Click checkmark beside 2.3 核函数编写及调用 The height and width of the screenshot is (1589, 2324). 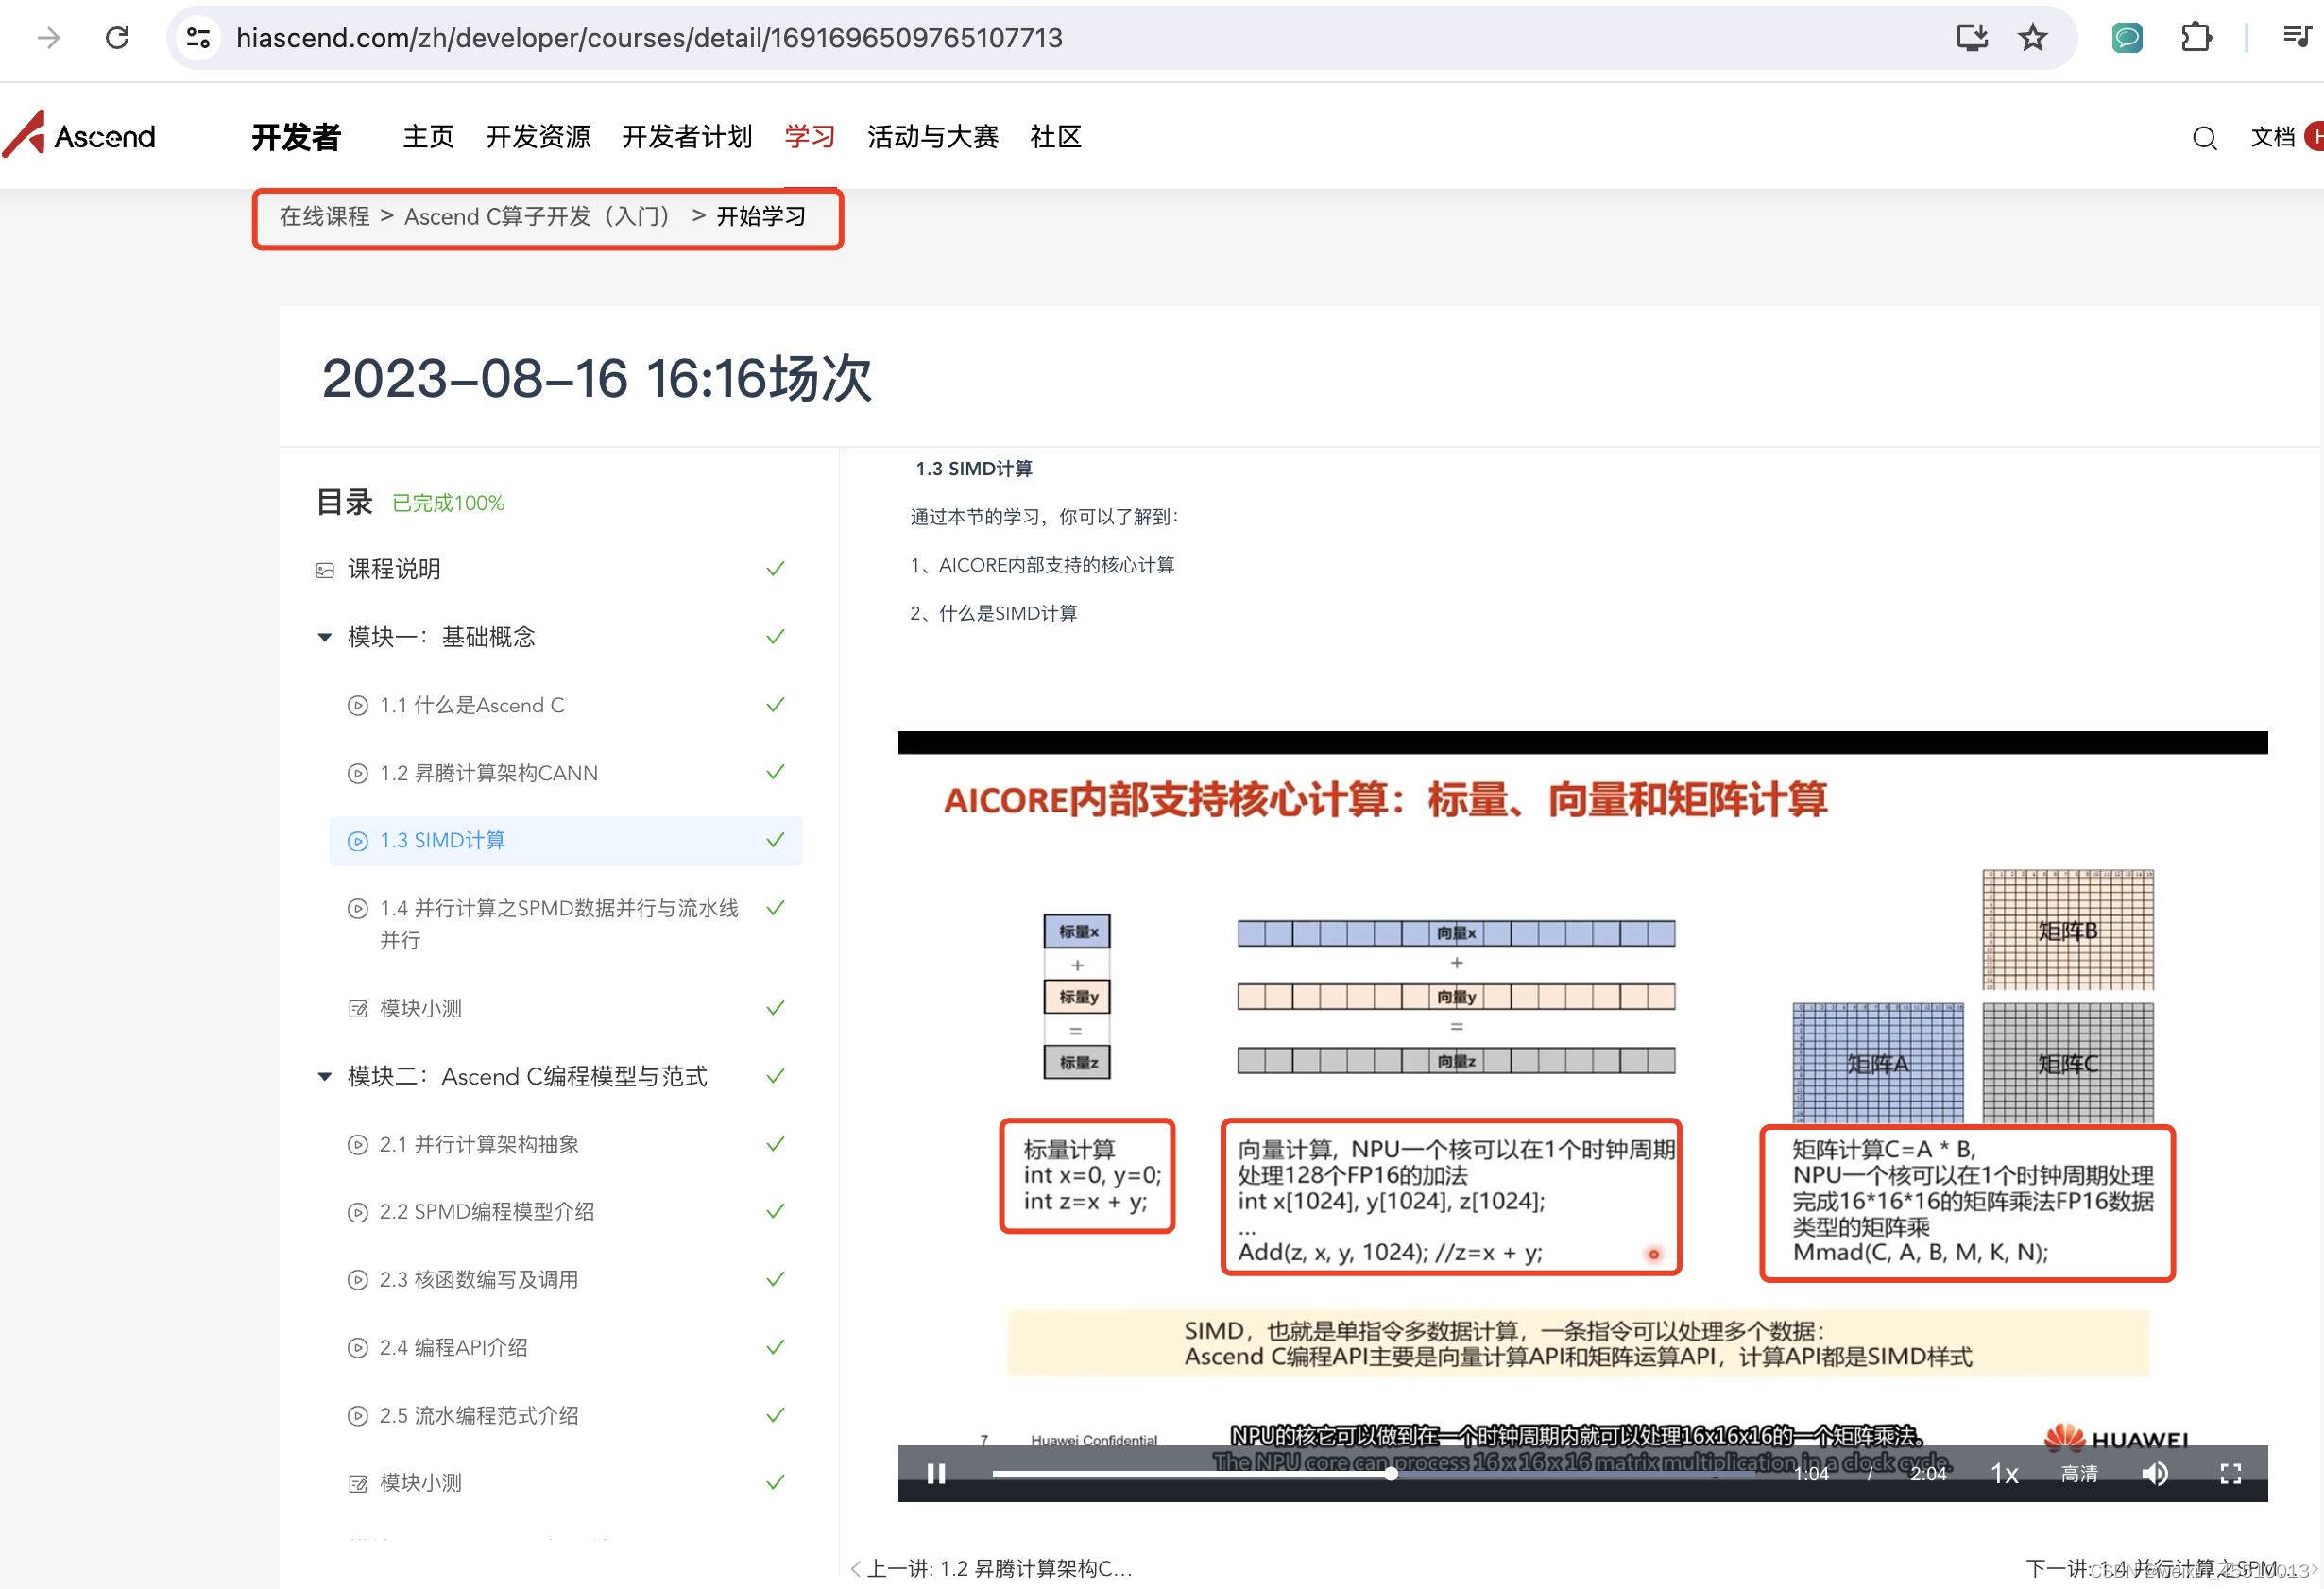[x=775, y=1279]
